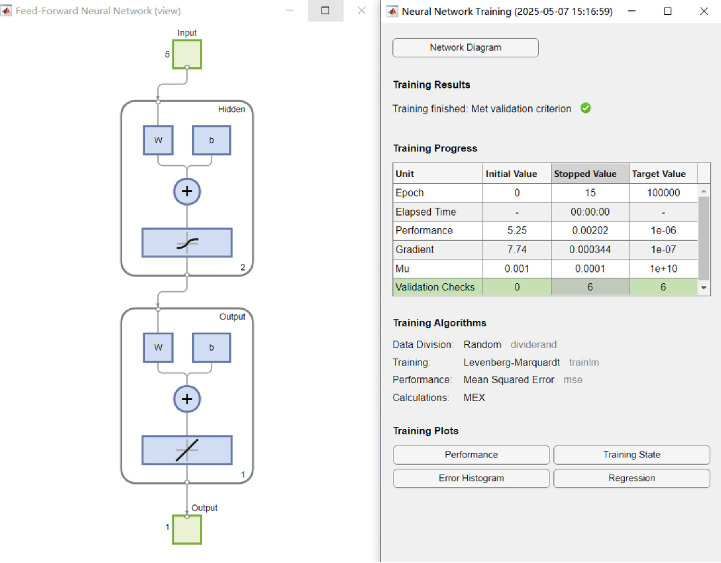Select the Output layer bias b block
721x563 pixels.
coord(212,347)
